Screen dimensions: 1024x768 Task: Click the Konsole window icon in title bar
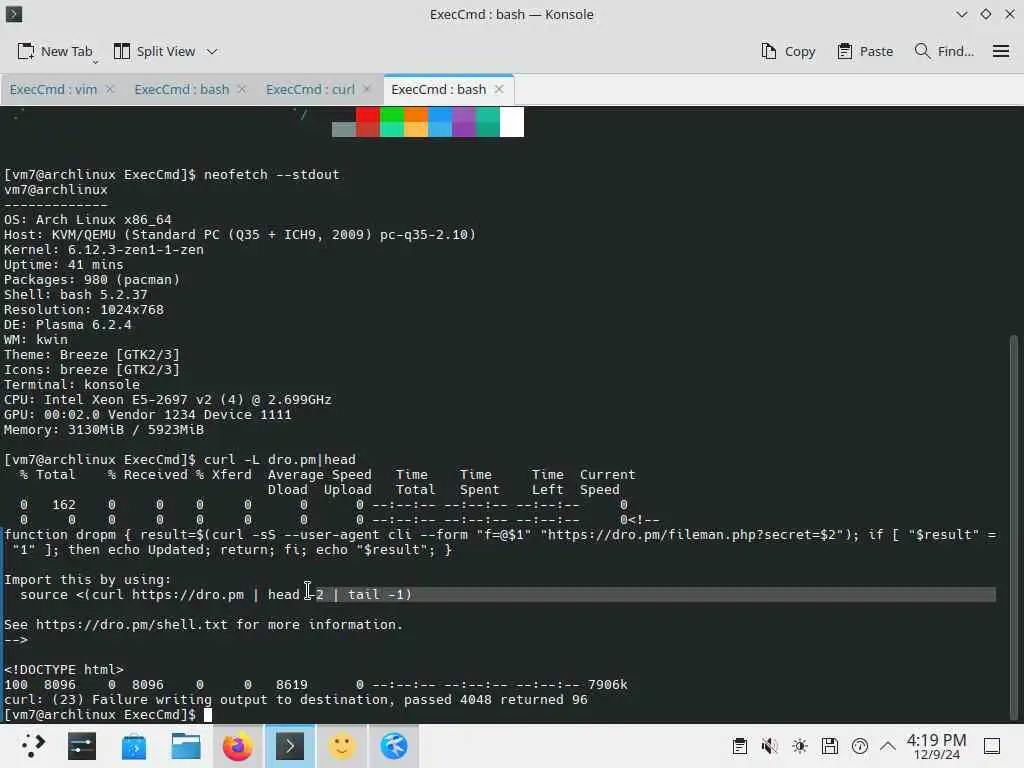14,14
